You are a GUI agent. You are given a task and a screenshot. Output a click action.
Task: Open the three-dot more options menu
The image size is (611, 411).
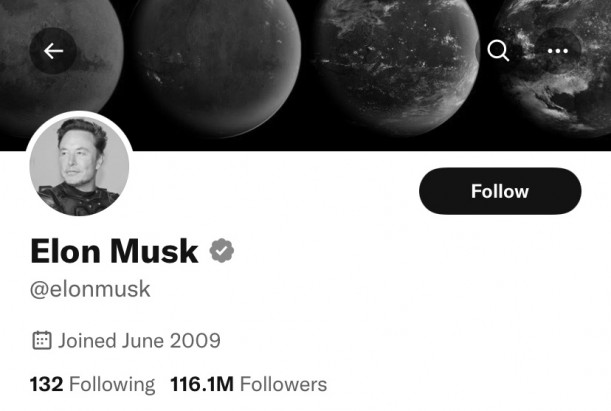[558, 51]
